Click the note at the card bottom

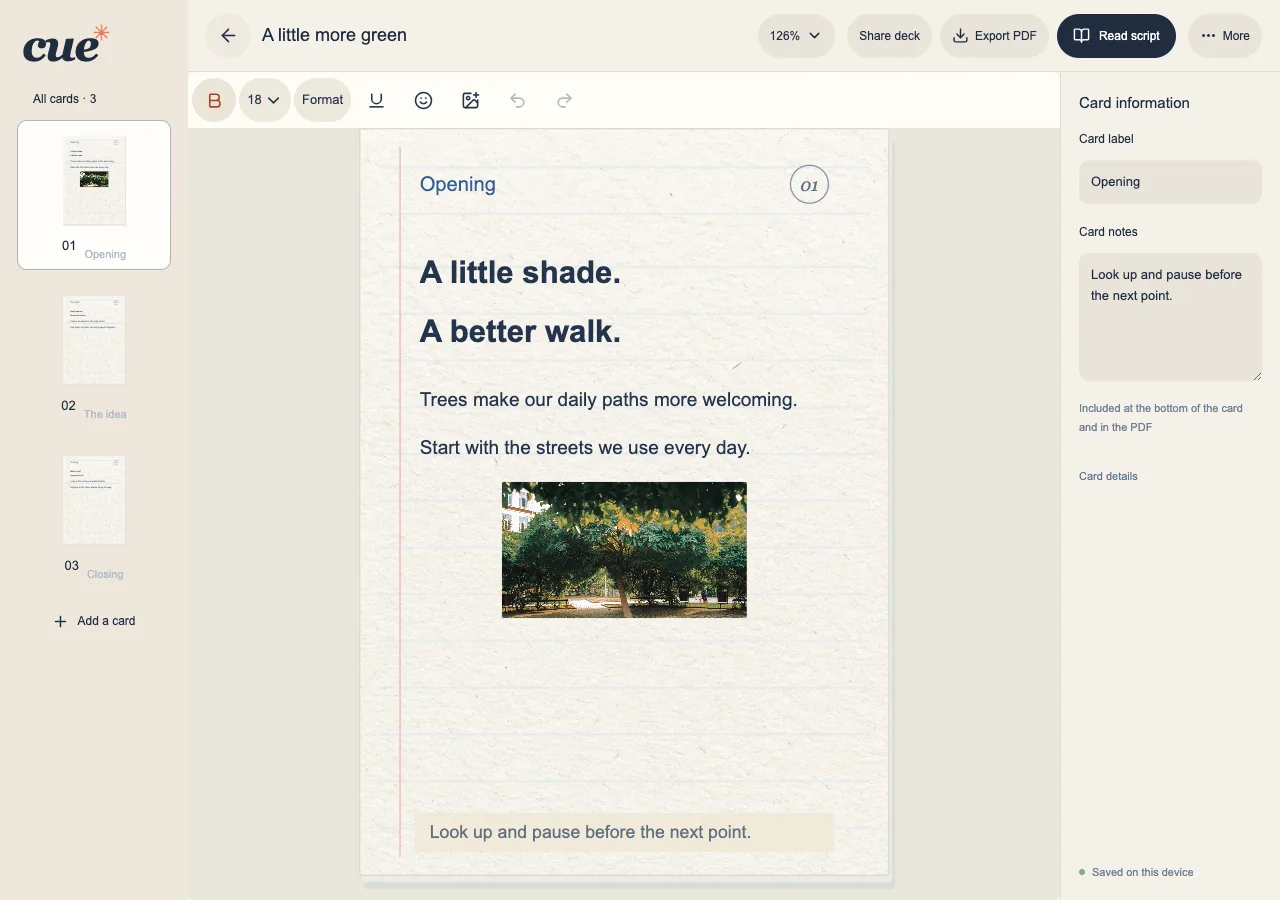pos(624,832)
